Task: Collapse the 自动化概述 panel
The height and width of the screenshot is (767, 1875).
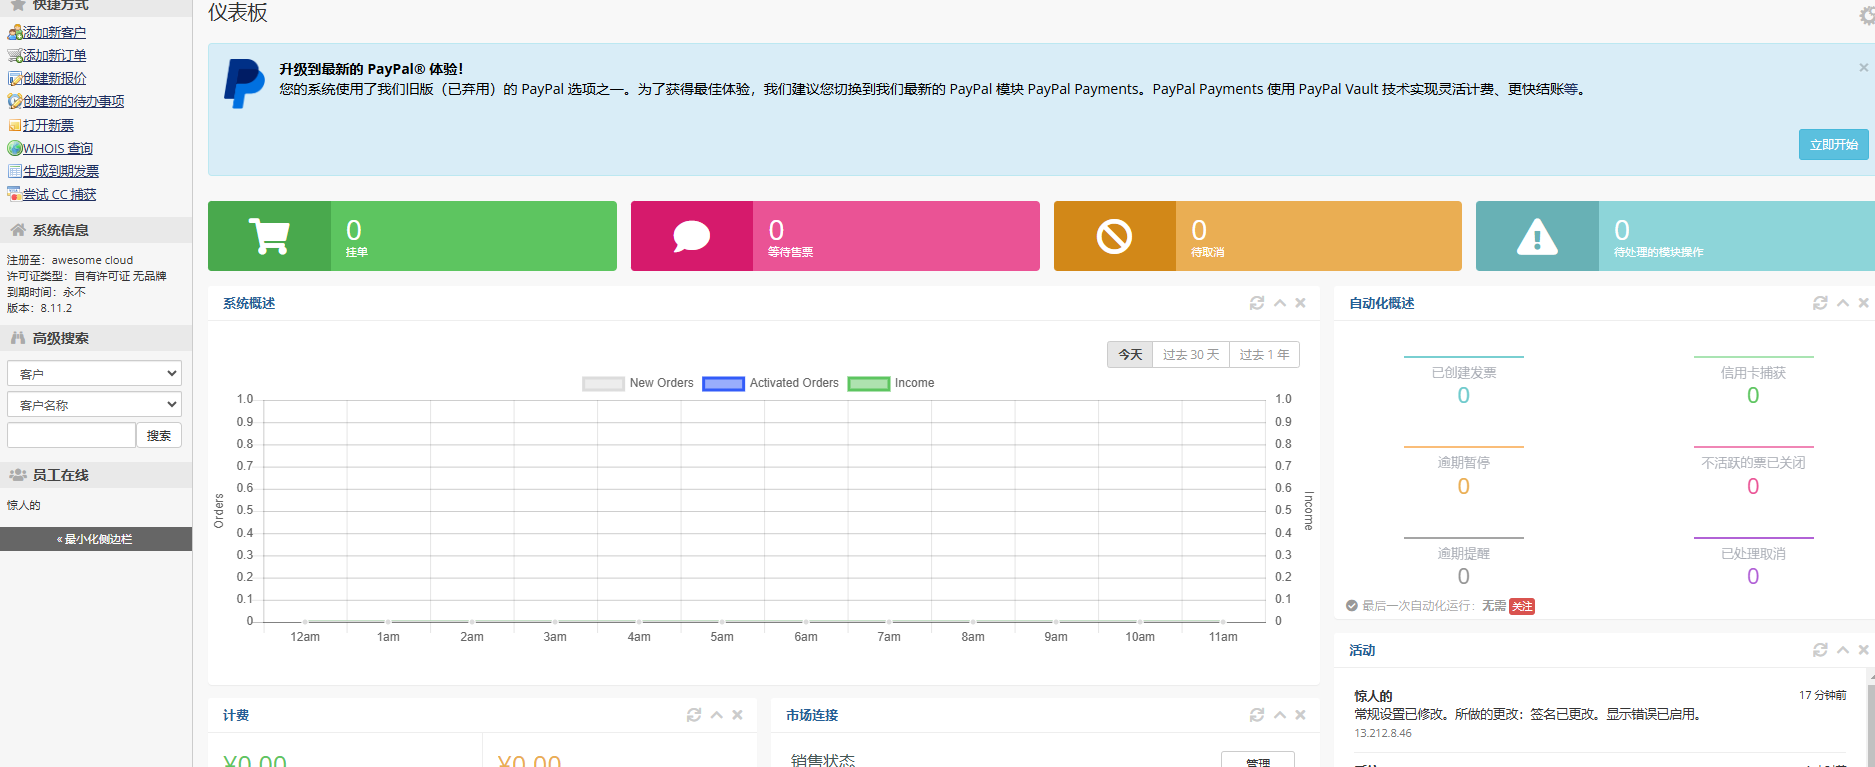Action: pyautogui.click(x=1842, y=303)
